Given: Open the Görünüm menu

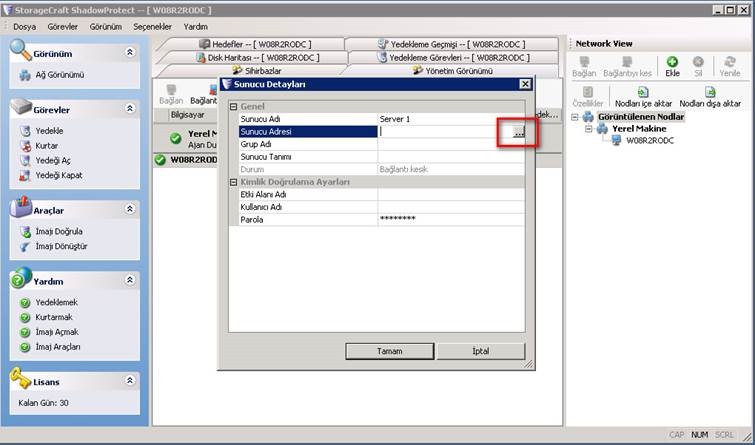Looking at the screenshot, I should tap(105, 27).
